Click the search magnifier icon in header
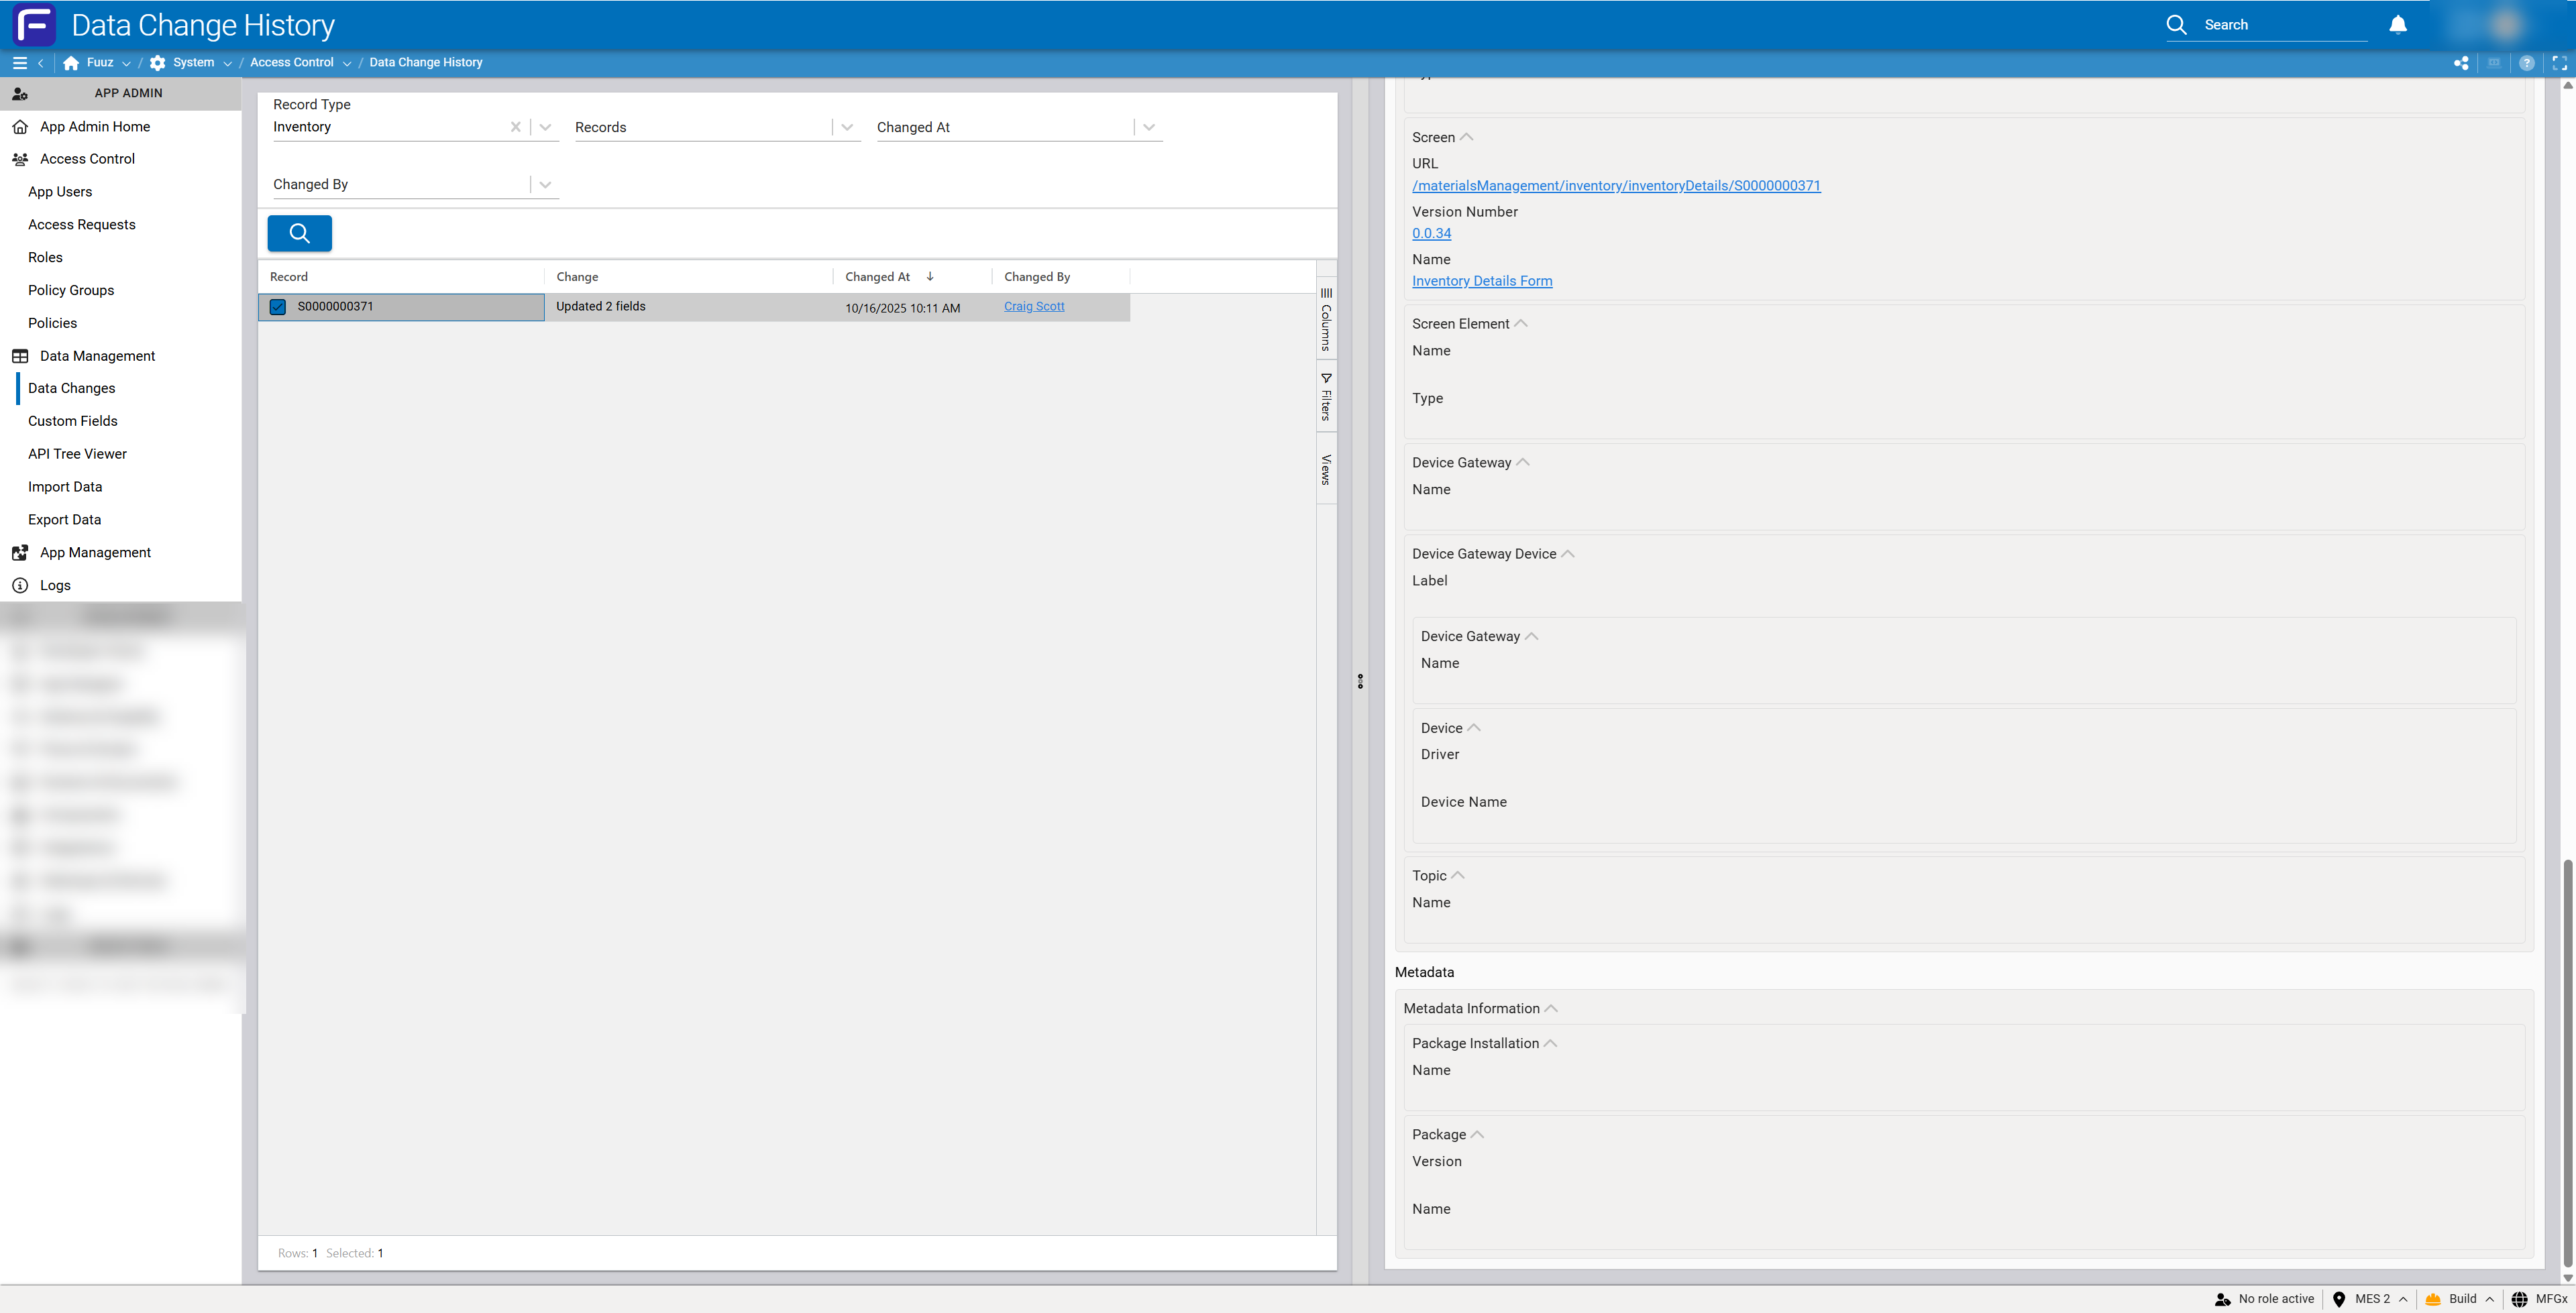Image resolution: width=2576 pixels, height=1313 pixels. (x=2176, y=25)
